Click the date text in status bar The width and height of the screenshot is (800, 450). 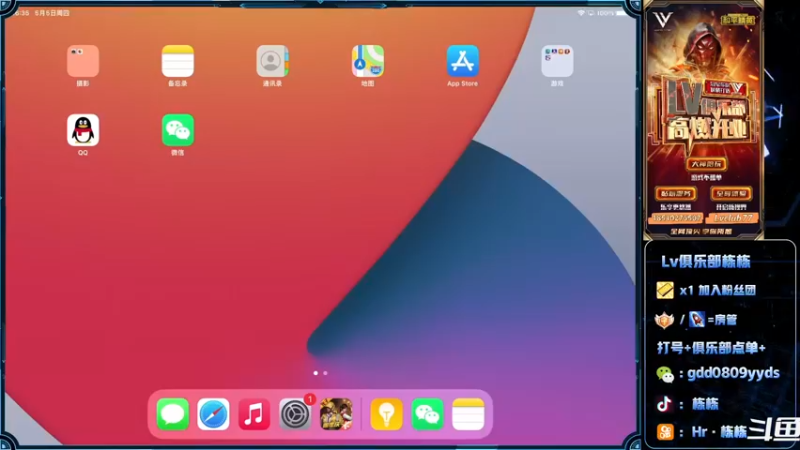tap(52, 13)
